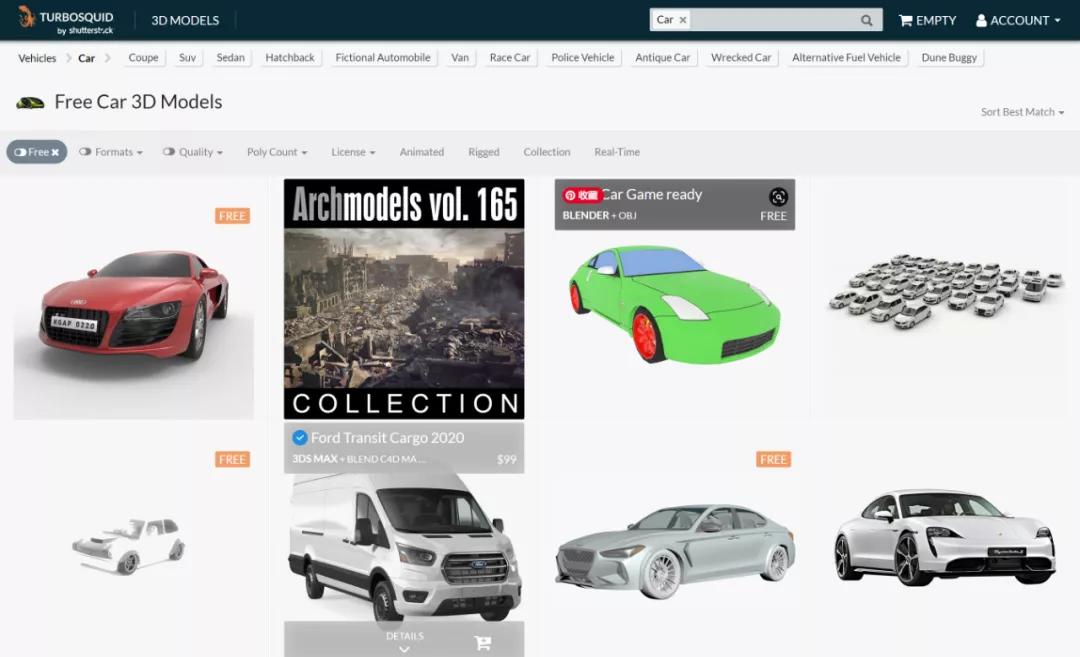Image resolution: width=1080 pixels, height=657 pixels.
Task: Filter by Real-Time models
Action: (x=617, y=152)
